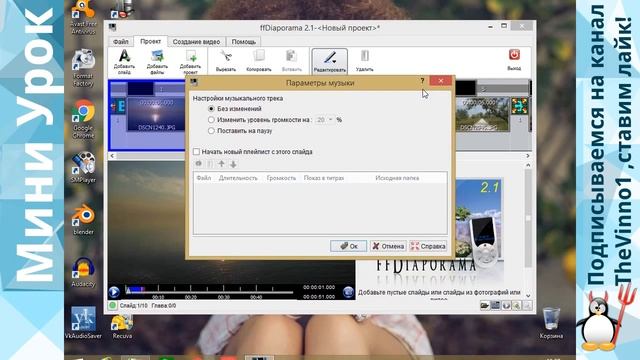Click the move track up arrow icon
The image size is (640, 360).
221,164
